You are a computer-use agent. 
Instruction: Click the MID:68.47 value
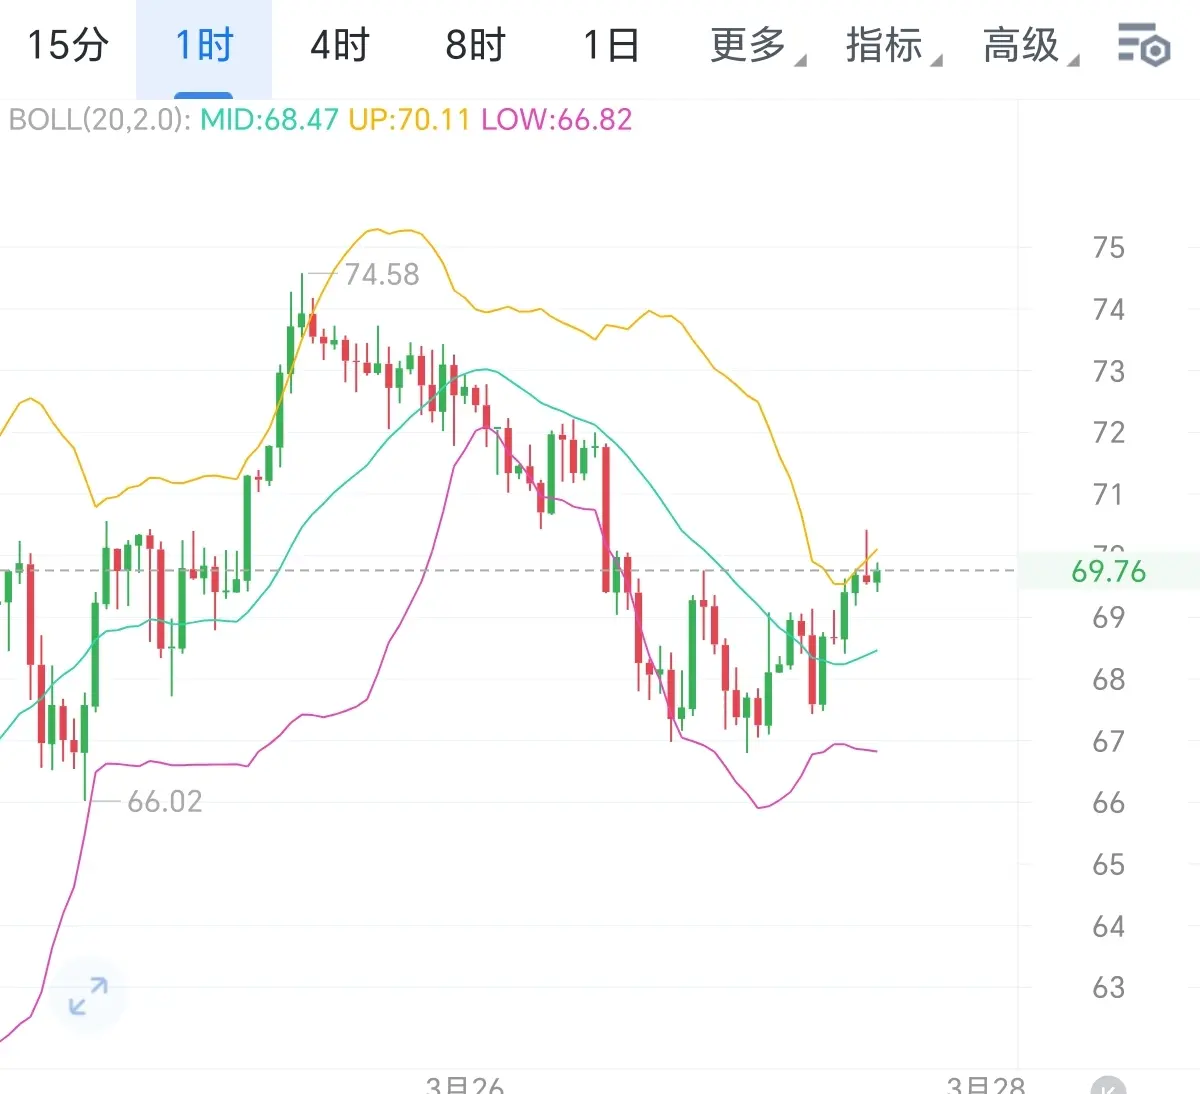[269, 120]
